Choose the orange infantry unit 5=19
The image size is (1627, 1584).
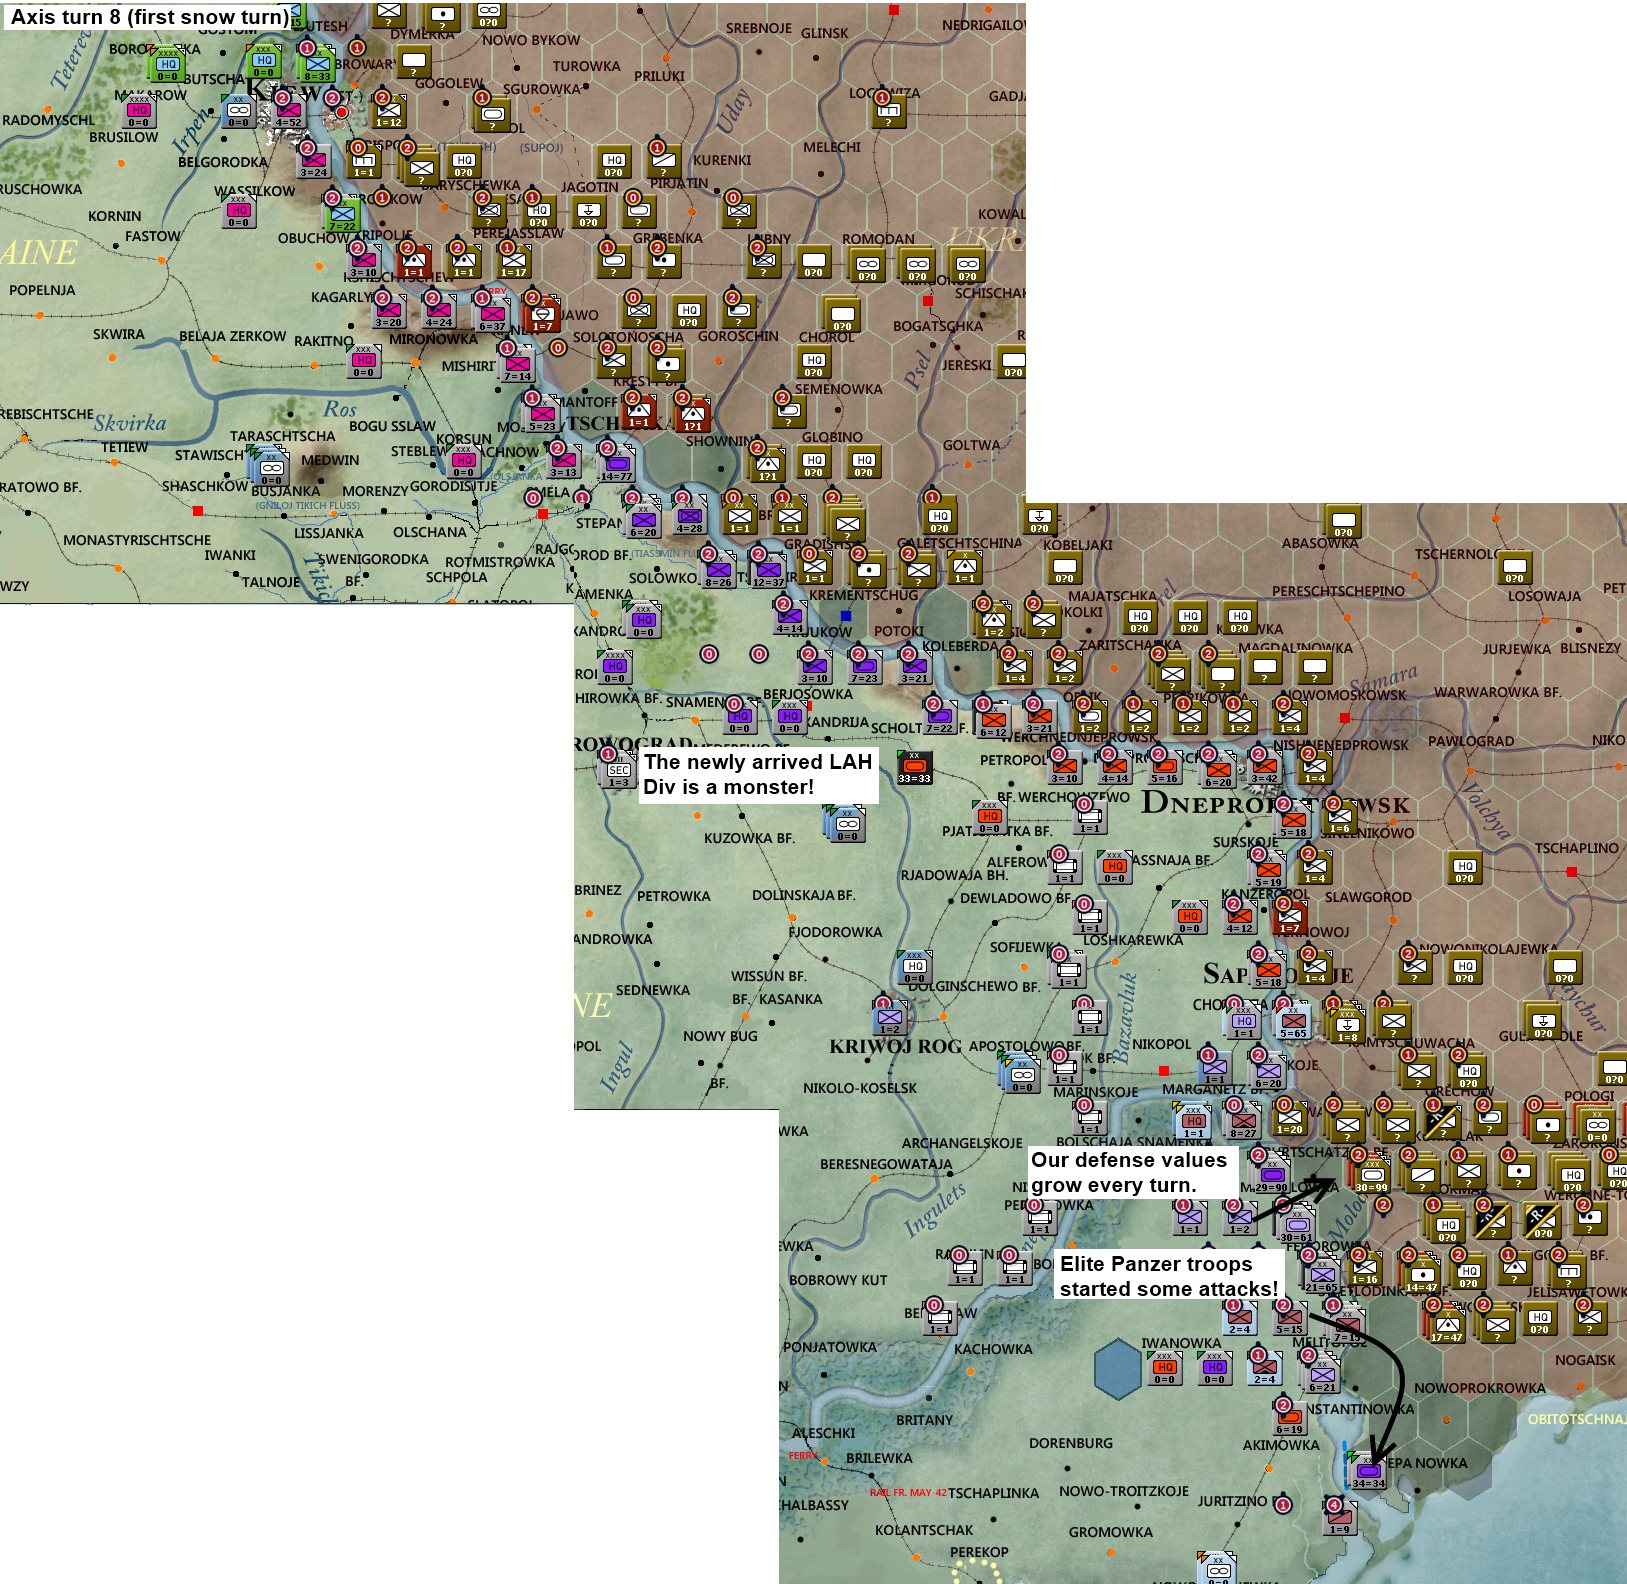pyautogui.click(x=1269, y=871)
